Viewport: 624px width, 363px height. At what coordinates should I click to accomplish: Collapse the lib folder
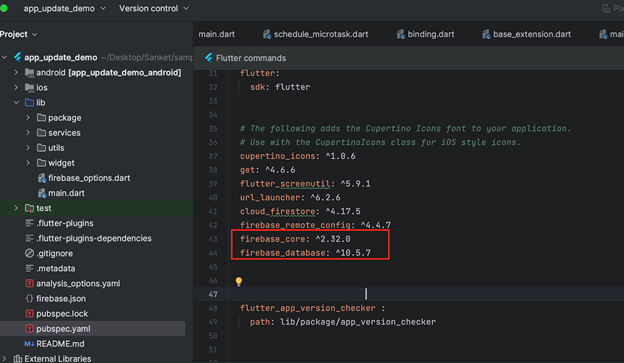click(x=16, y=103)
